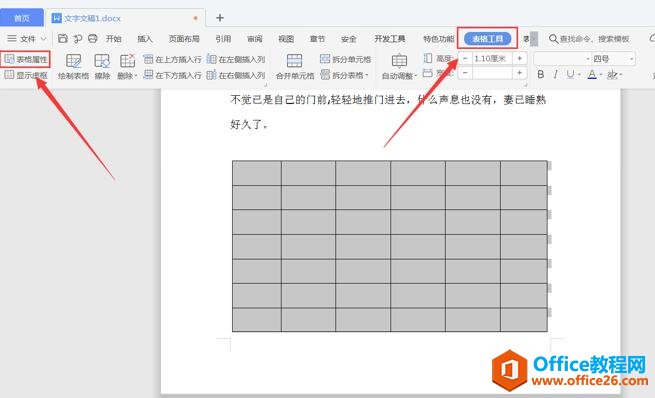This screenshot has width=655, height=398.
Task: Increase column width with plus button
Action: [x=519, y=73]
